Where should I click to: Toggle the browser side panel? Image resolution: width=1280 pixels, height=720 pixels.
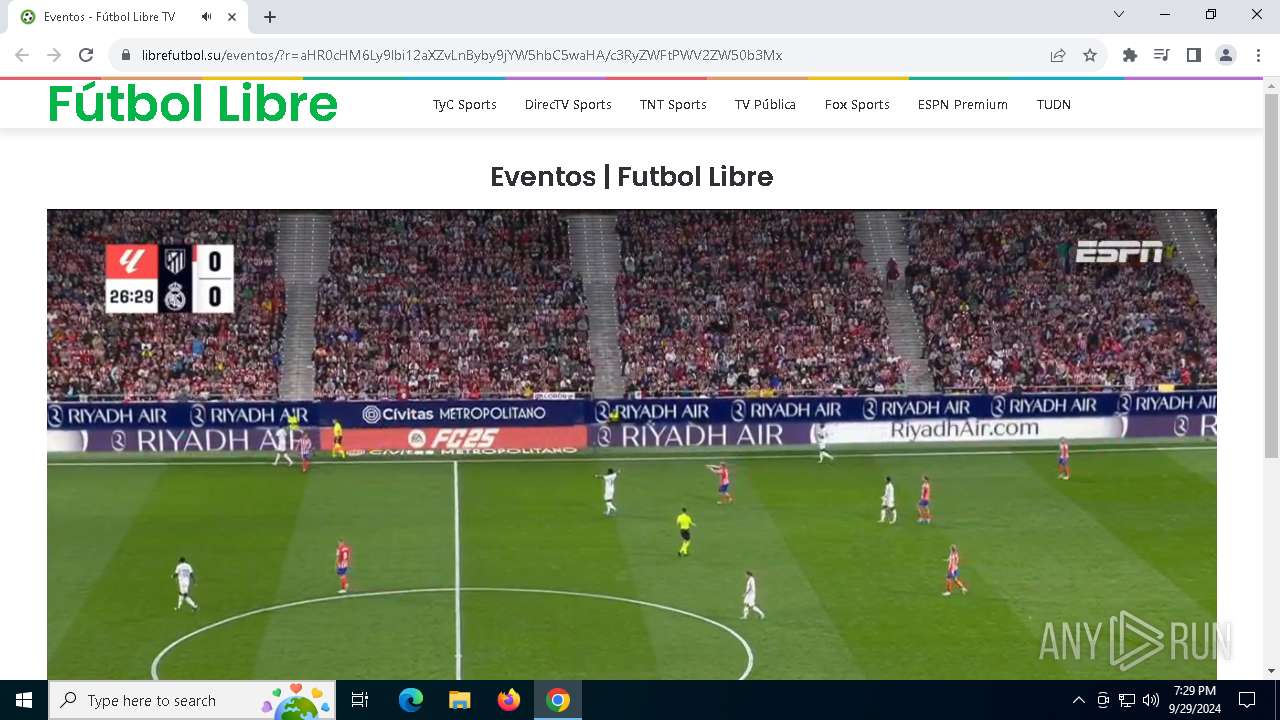pyautogui.click(x=1194, y=55)
